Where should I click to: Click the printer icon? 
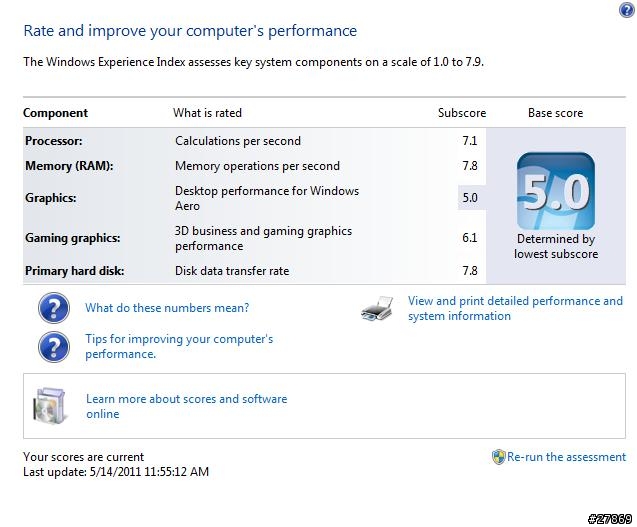coord(377,308)
